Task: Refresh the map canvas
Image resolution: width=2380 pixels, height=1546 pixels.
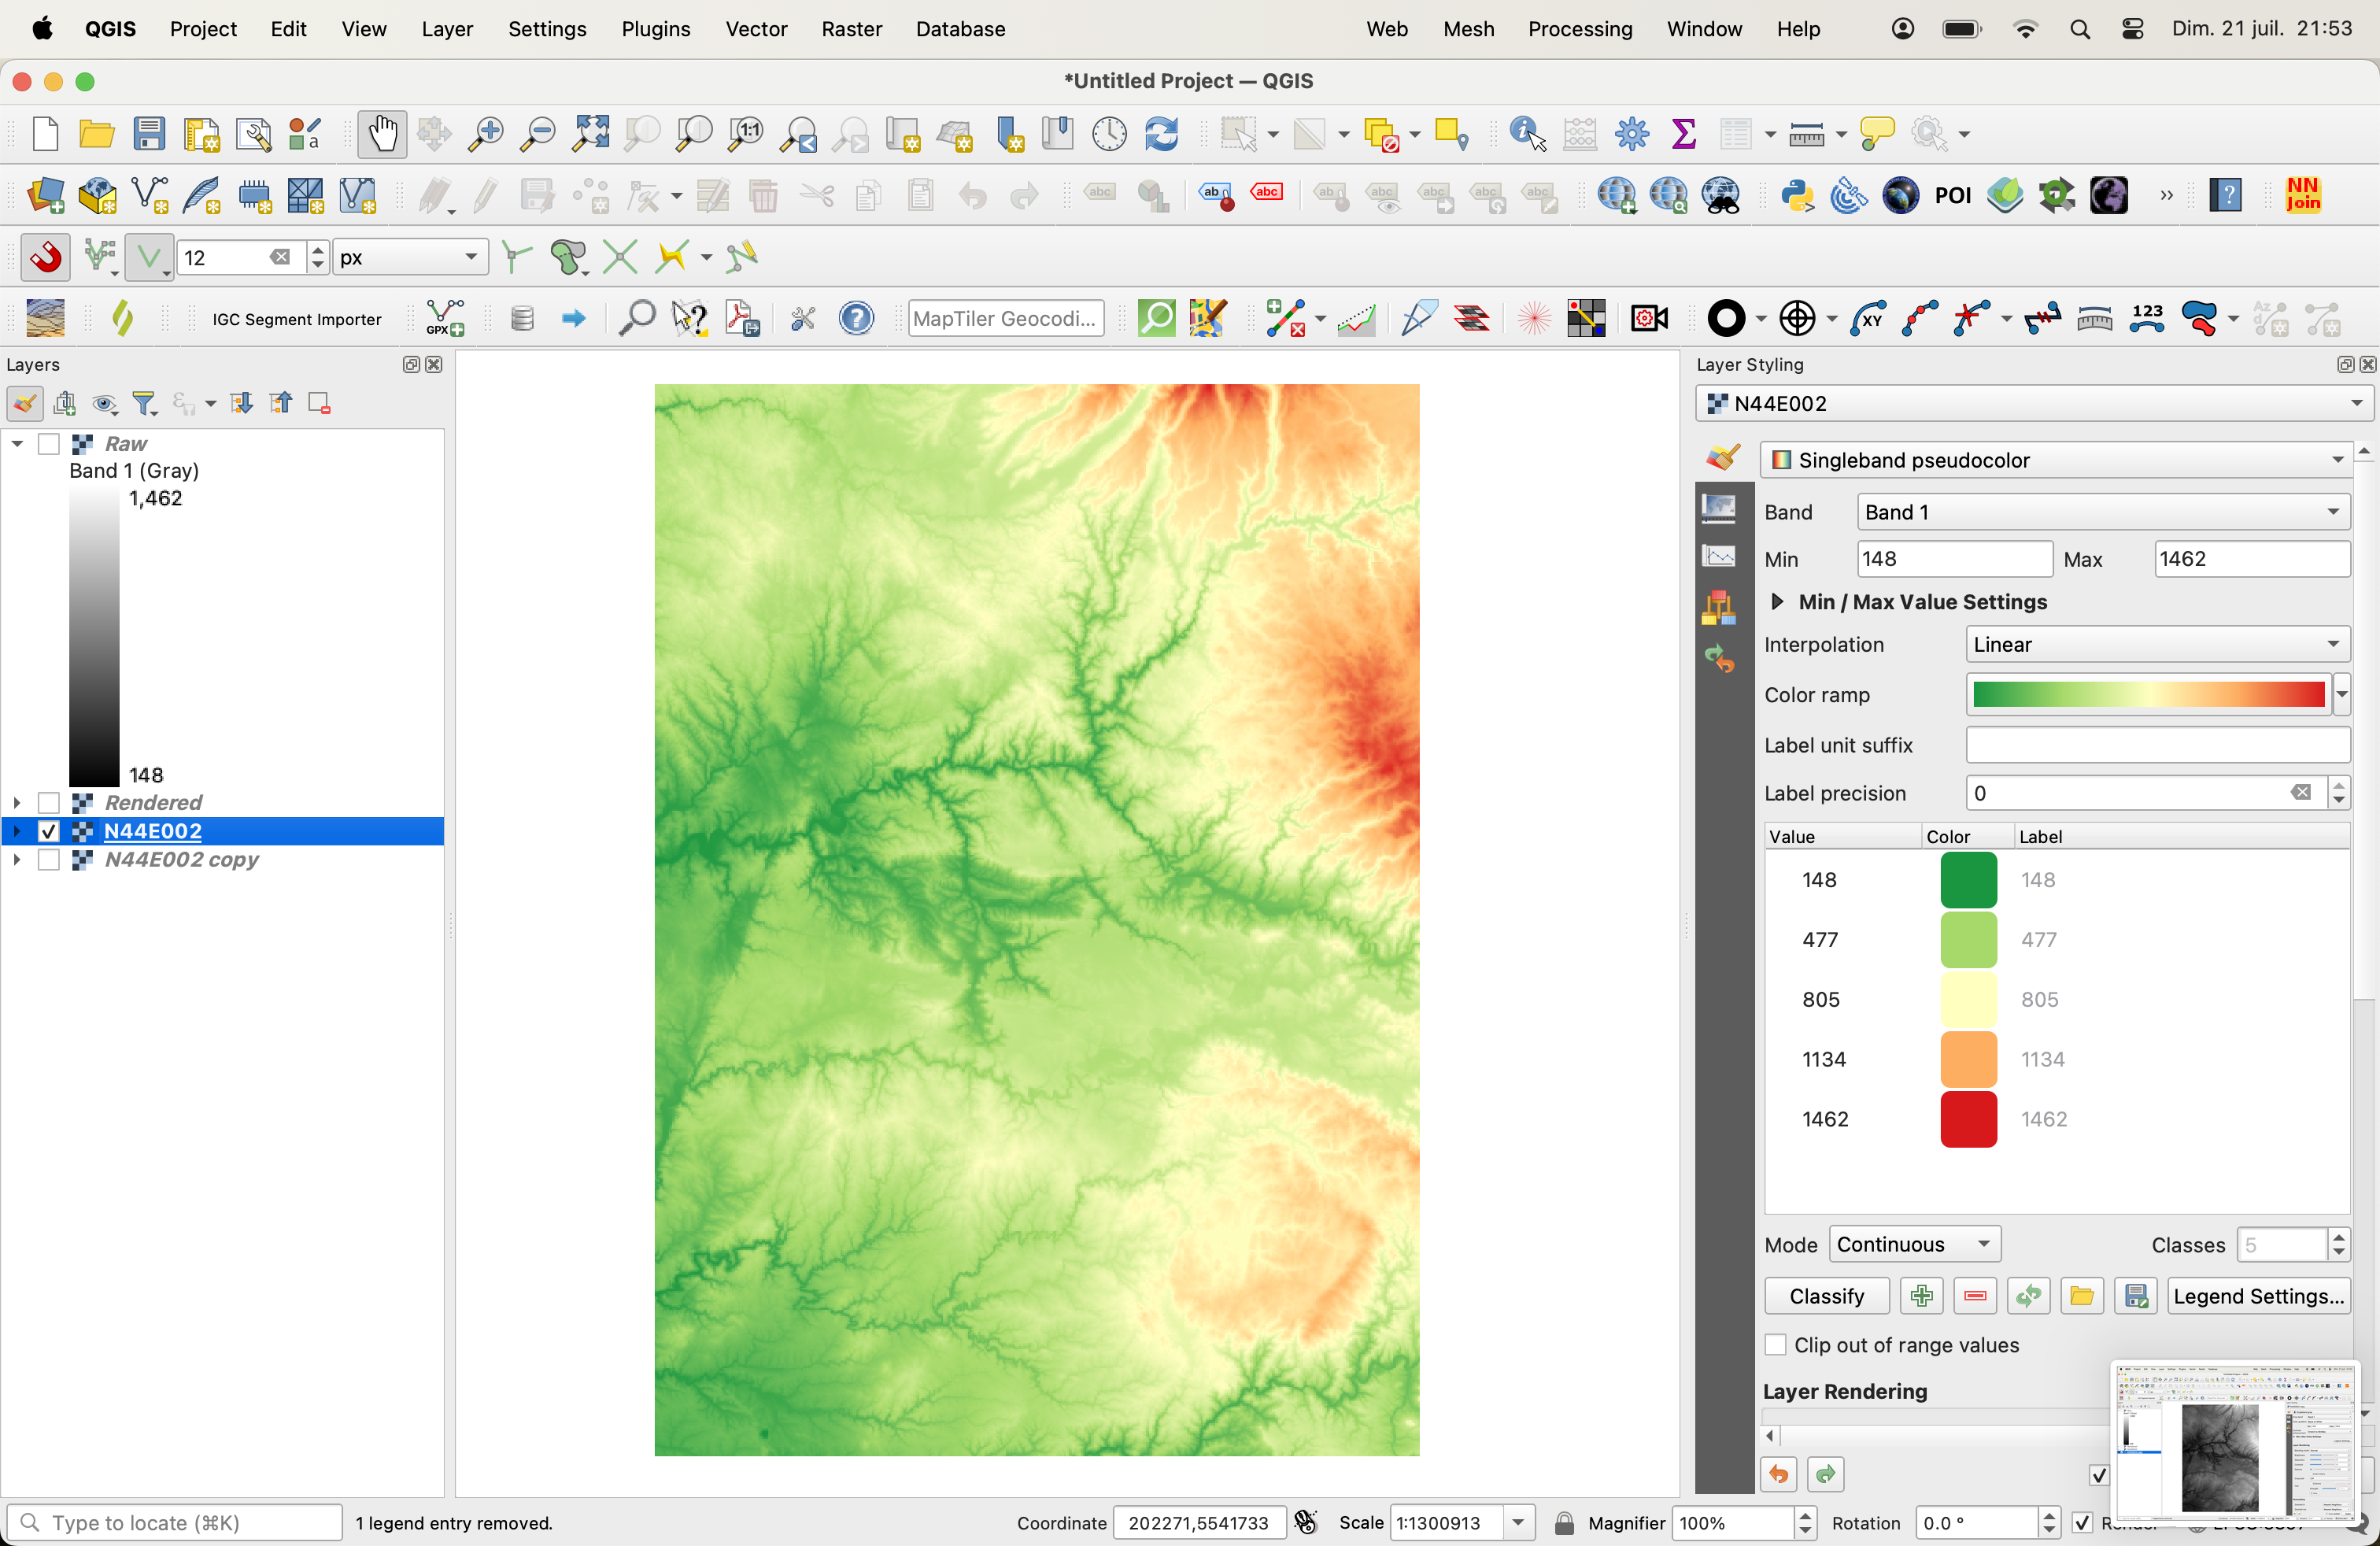Action: click(x=1161, y=134)
